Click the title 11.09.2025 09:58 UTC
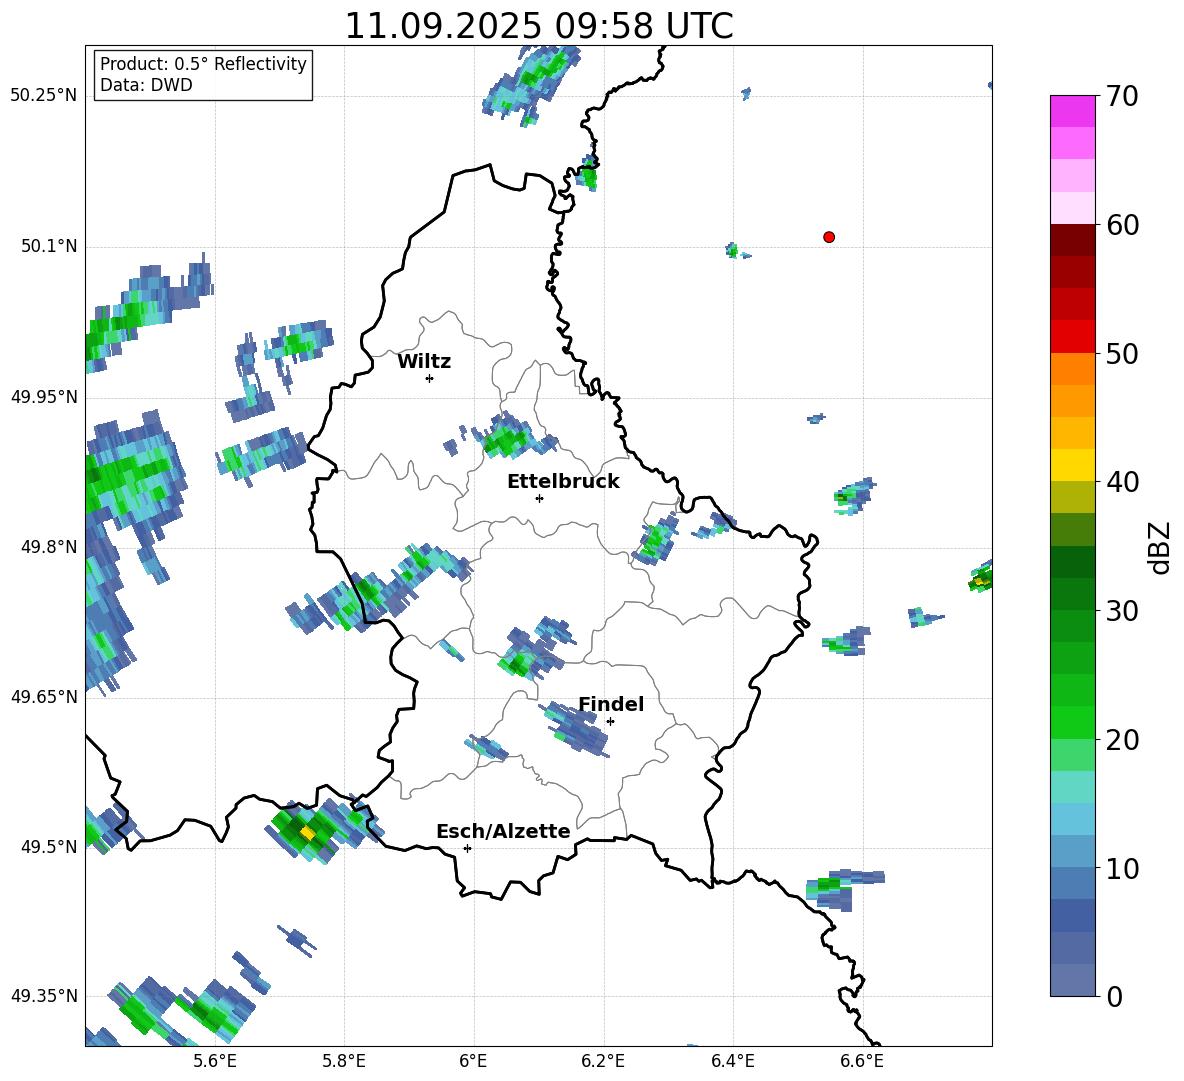Screen dimensions: 1184x1081 pos(539,26)
